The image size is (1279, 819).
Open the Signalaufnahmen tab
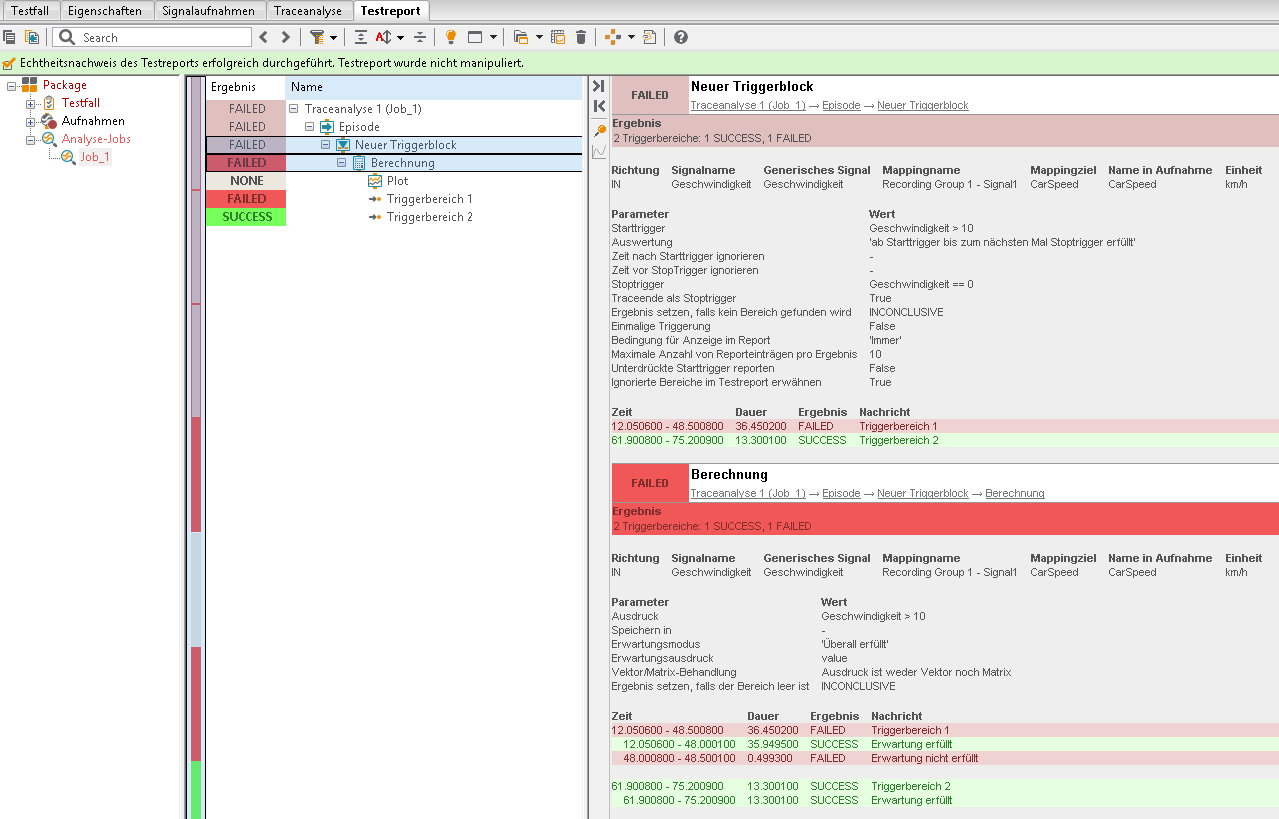(x=209, y=10)
